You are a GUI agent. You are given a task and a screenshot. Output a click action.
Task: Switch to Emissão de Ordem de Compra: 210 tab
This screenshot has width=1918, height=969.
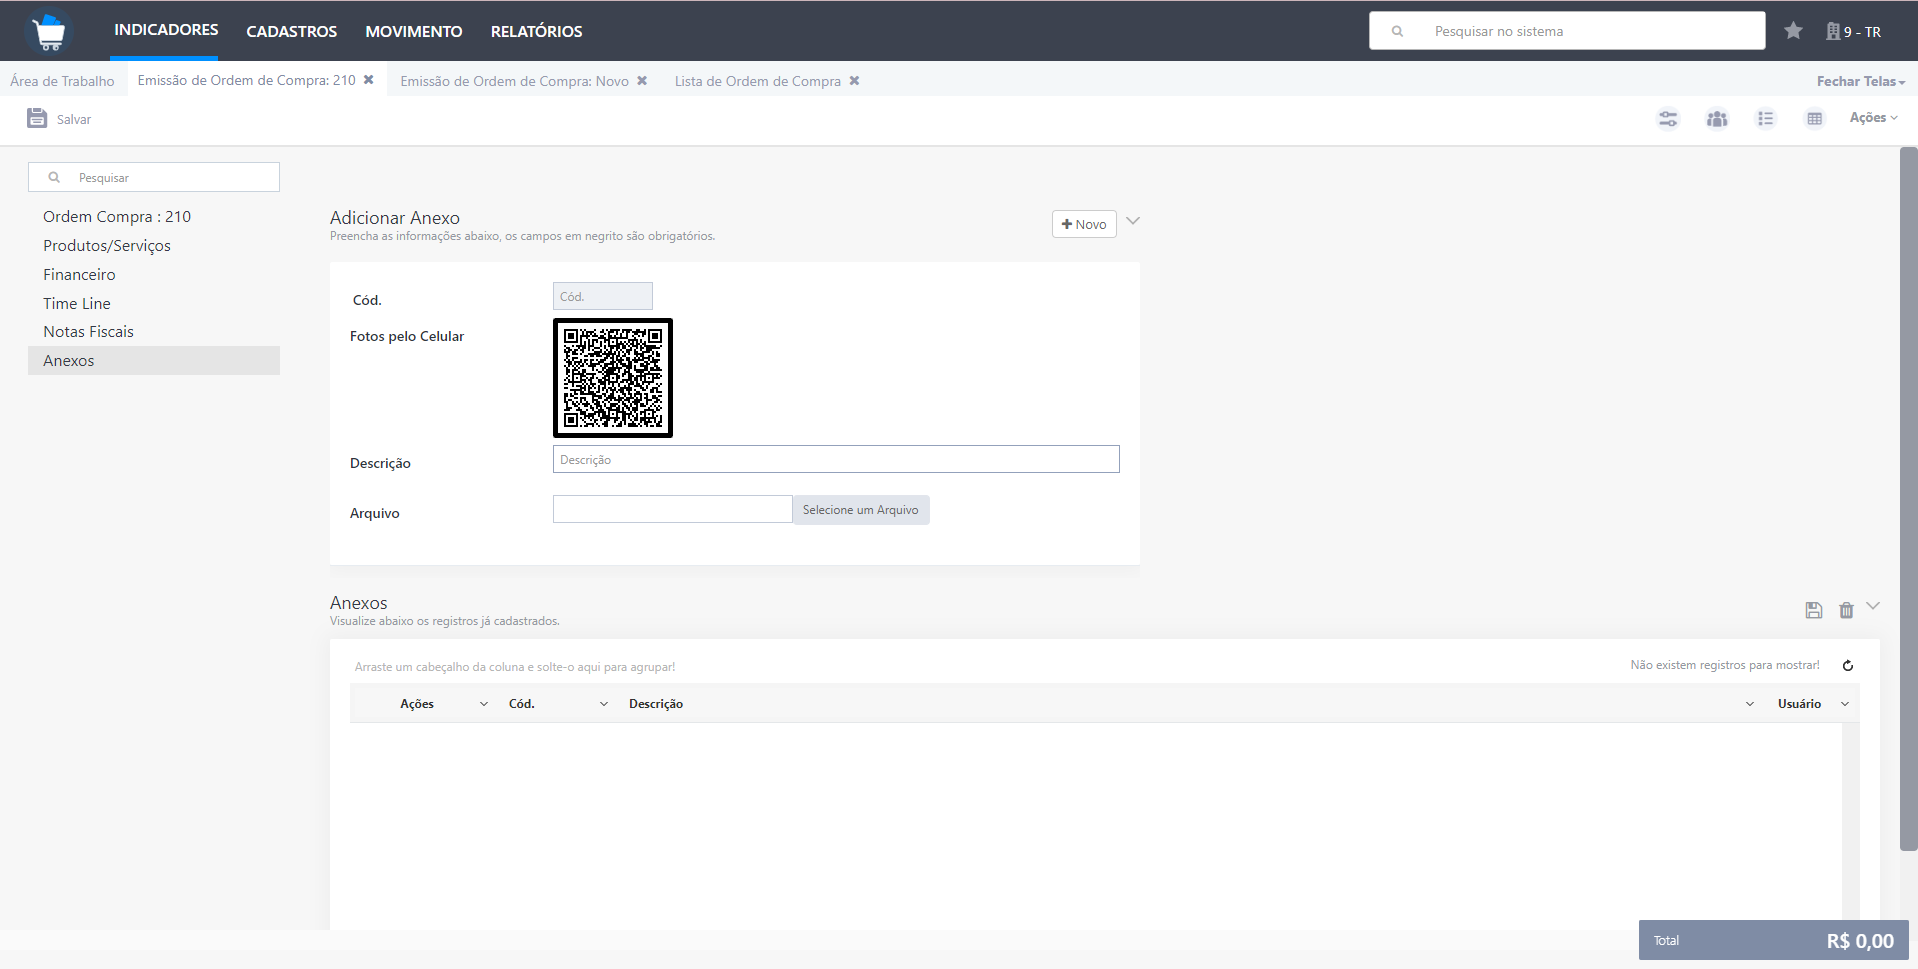click(x=246, y=80)
